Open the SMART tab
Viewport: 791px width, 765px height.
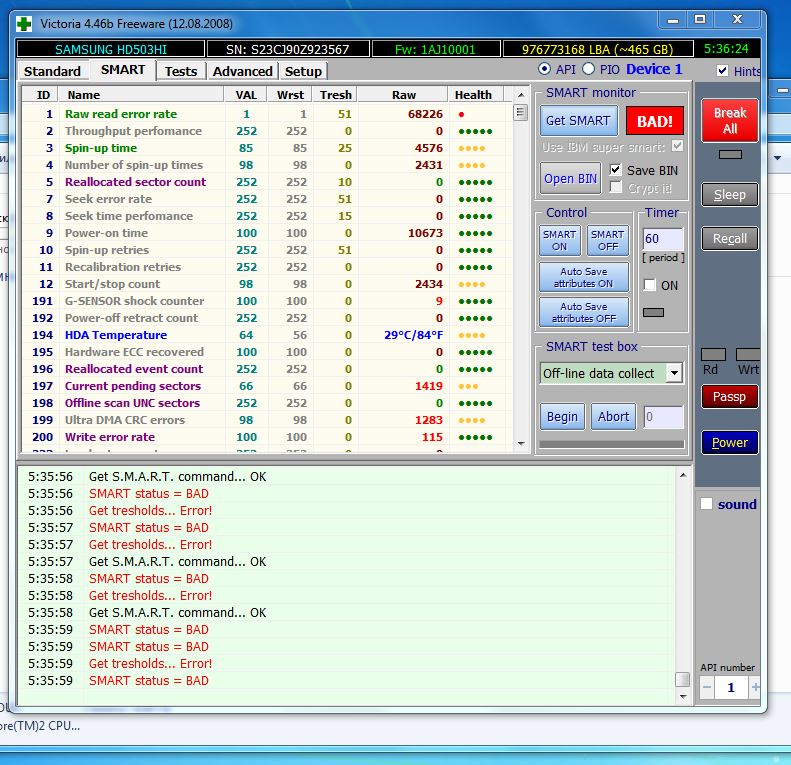pos(123,70)
